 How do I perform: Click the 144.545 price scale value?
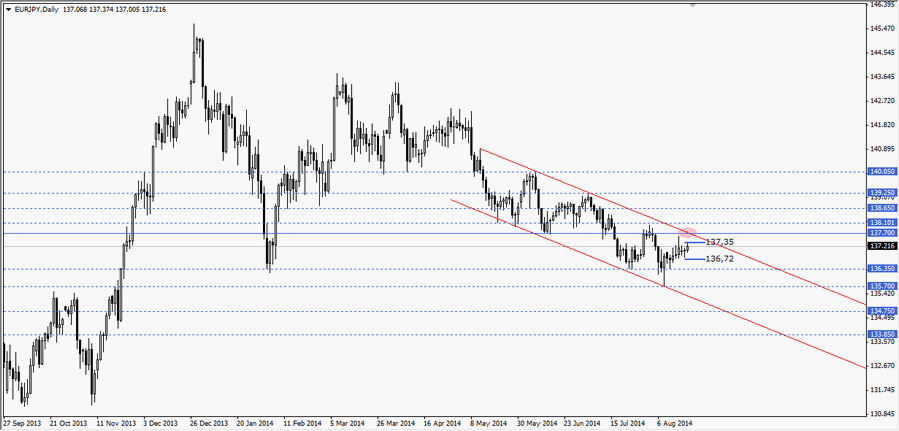coord(883,52)
